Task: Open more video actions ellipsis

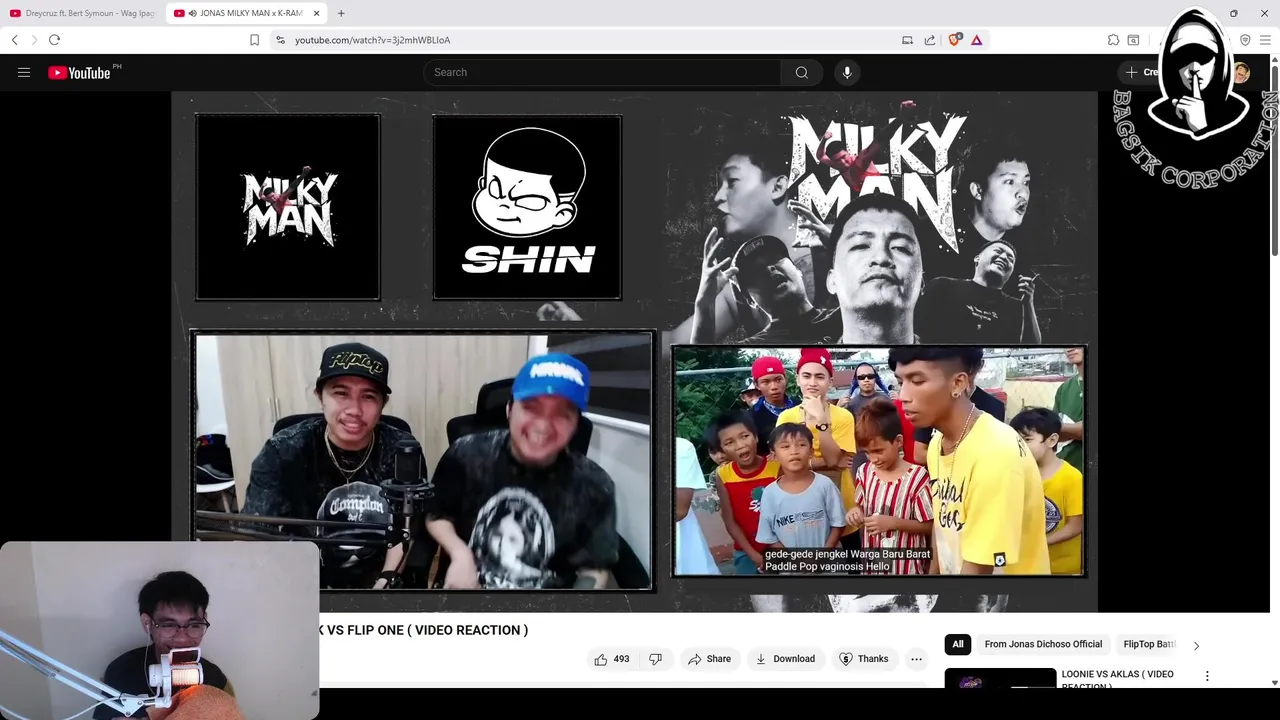Action: tap(916, 659)
